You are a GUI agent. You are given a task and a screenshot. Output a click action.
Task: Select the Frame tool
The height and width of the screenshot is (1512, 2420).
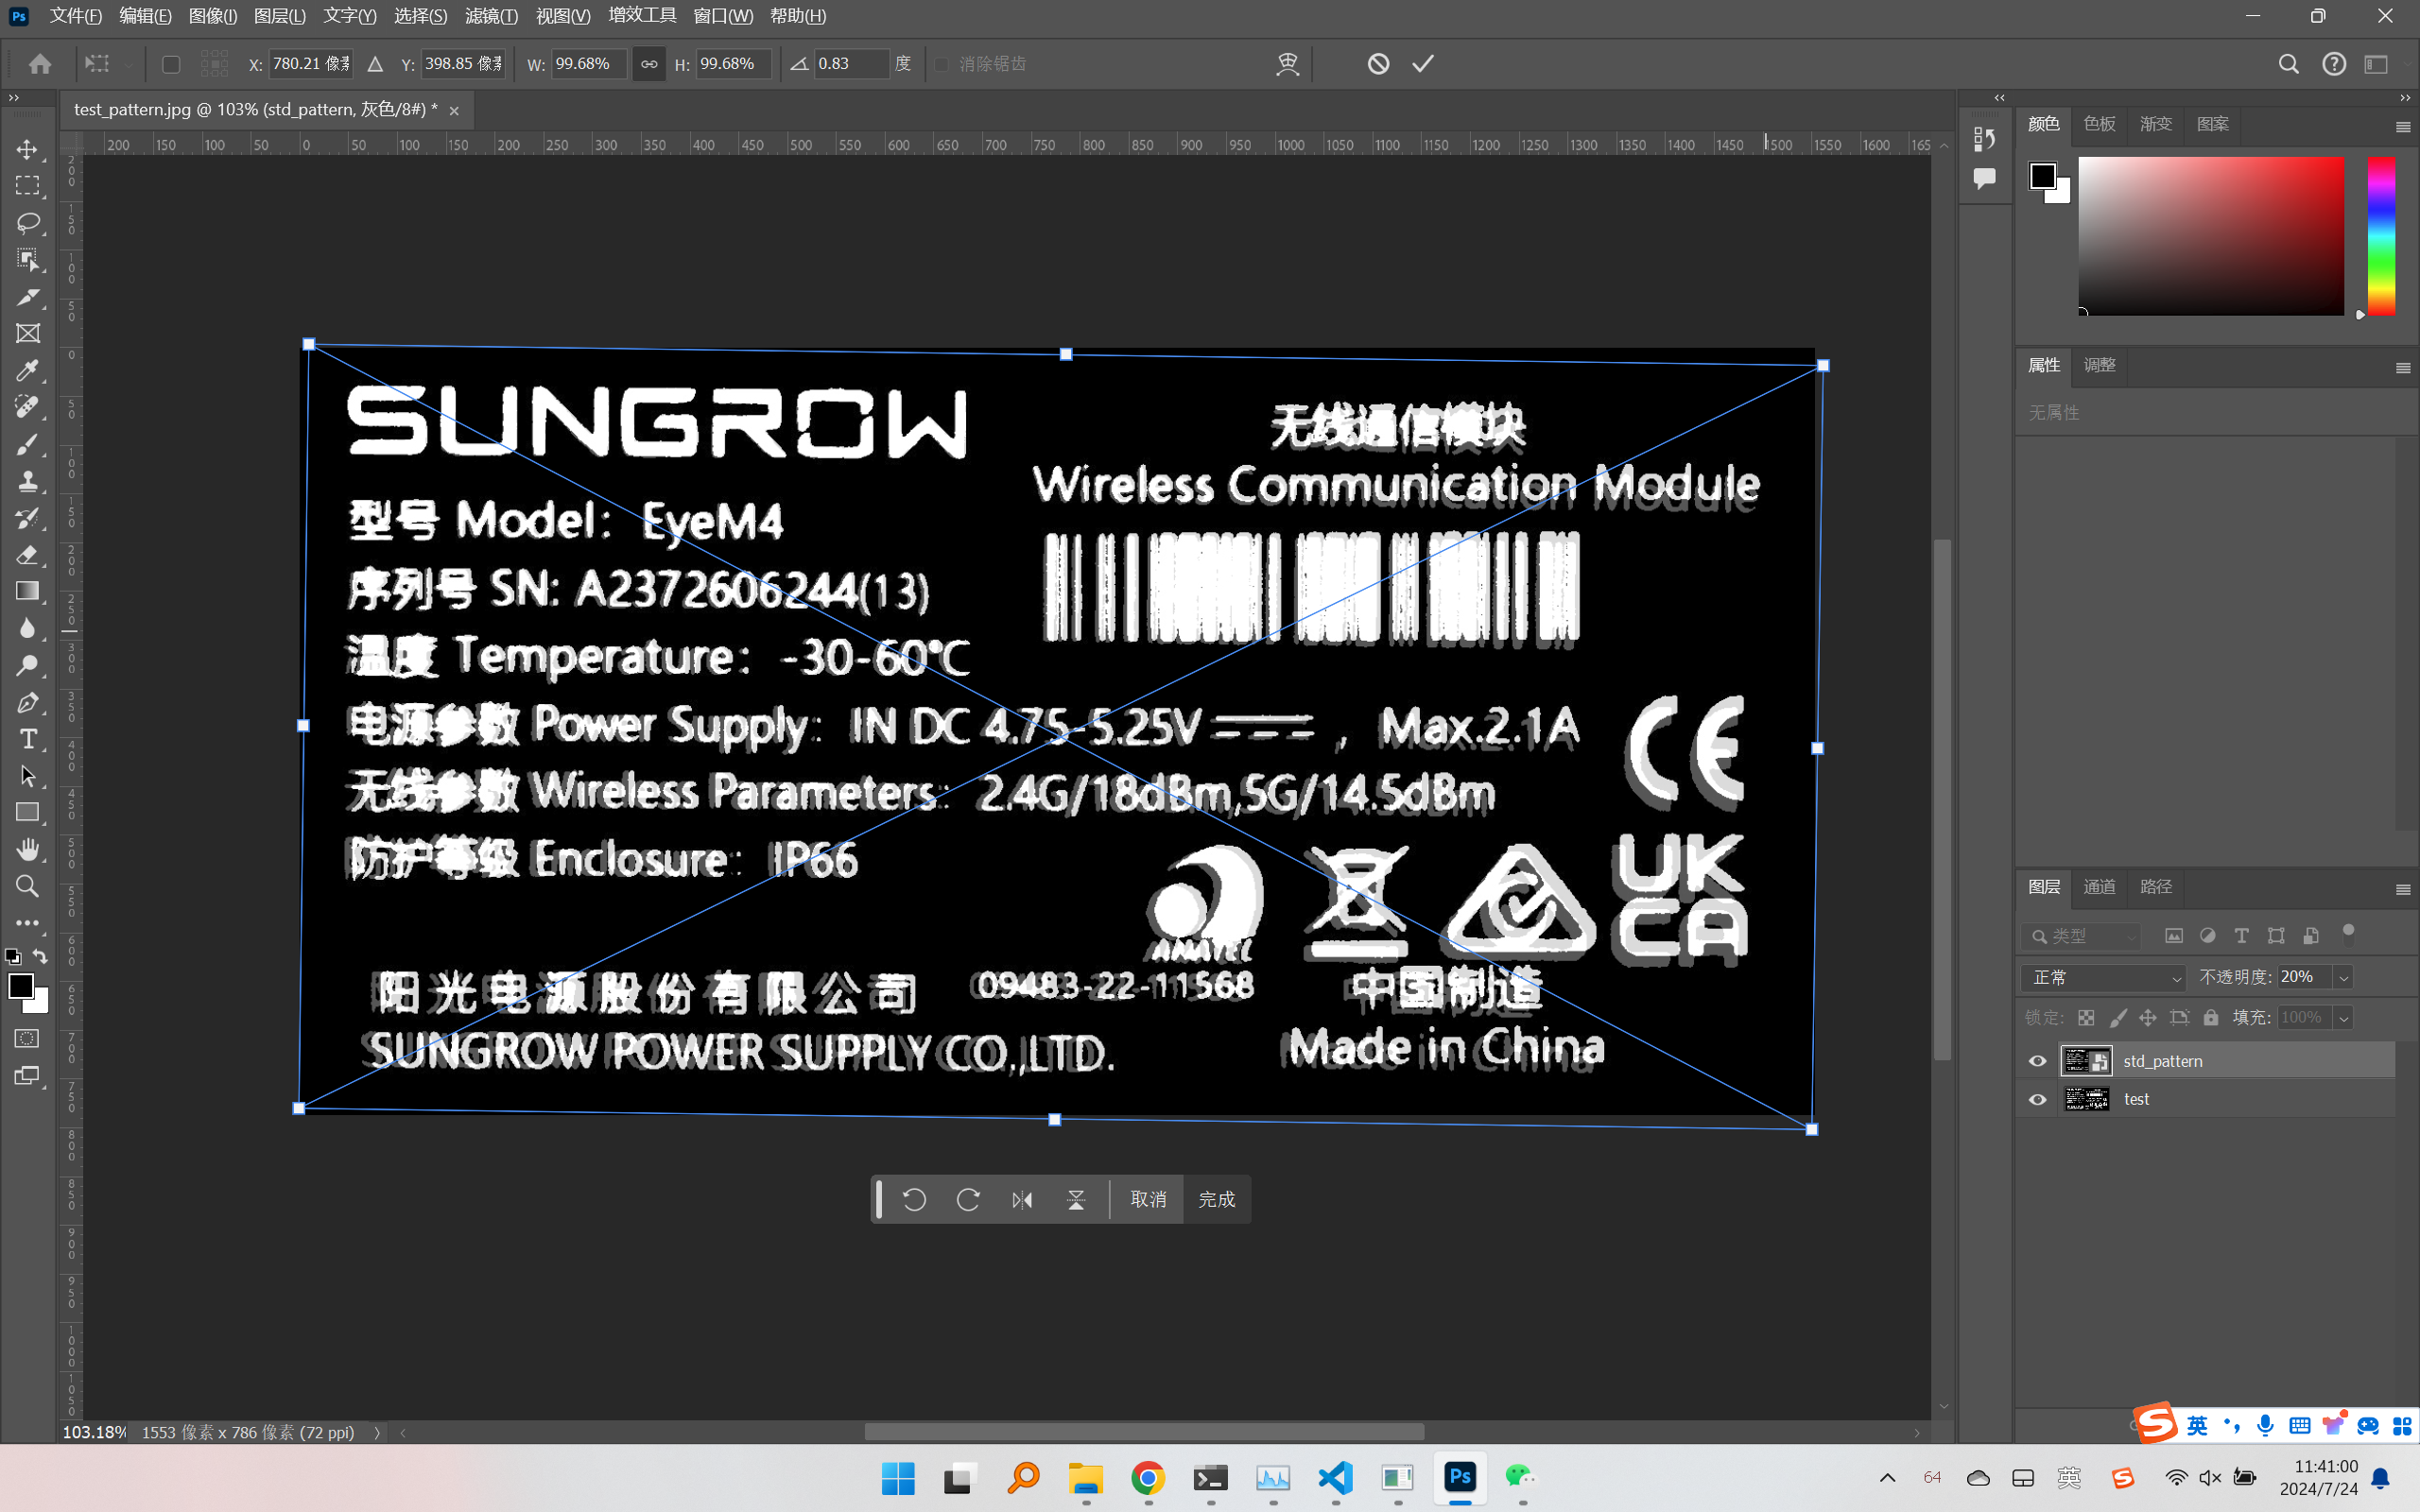(x=28, y=334)
